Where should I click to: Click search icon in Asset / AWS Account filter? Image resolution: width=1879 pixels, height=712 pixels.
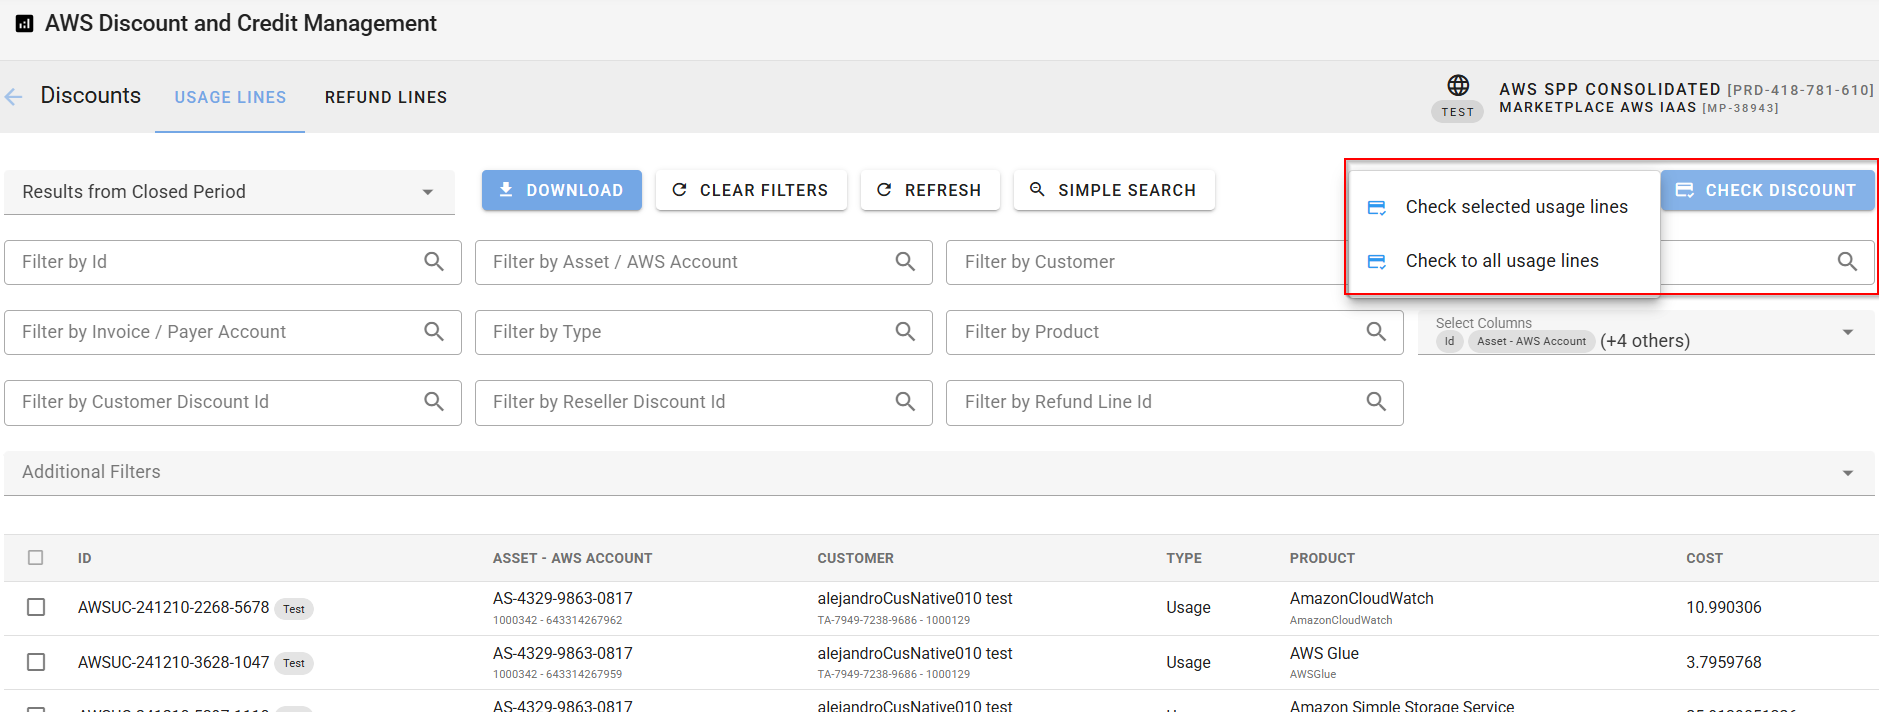tap(905, 262)
